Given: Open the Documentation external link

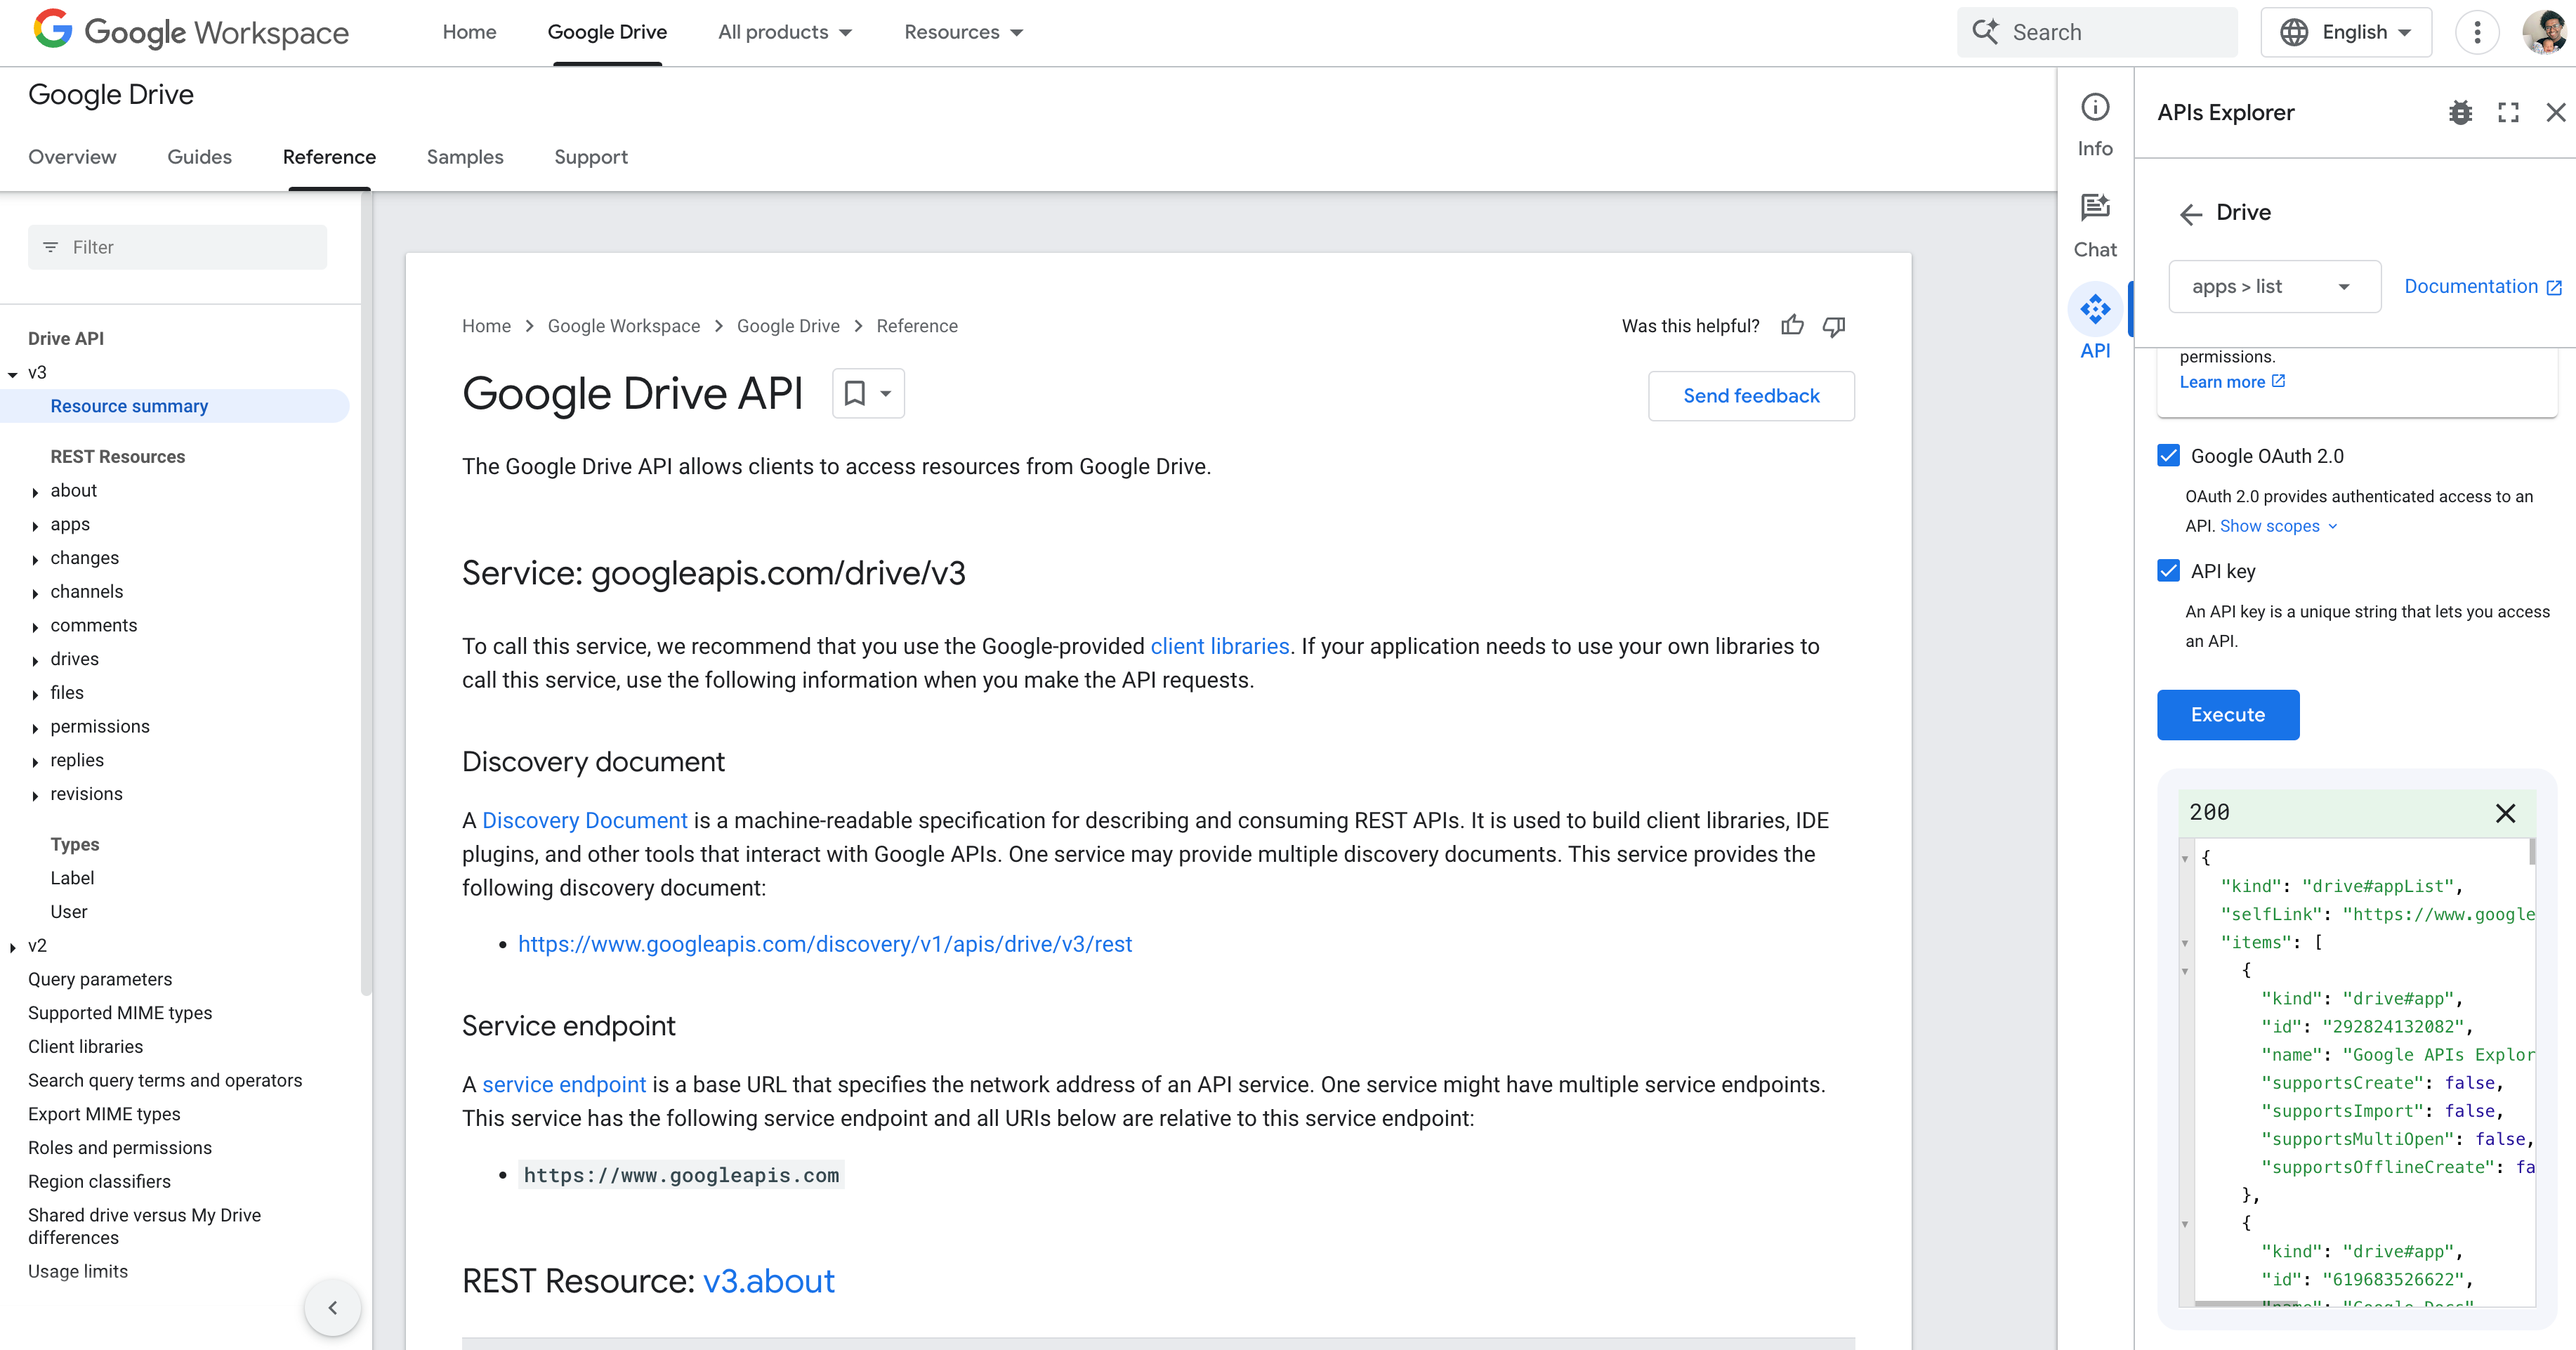Looking at the screenshot, I should 2482,287.
